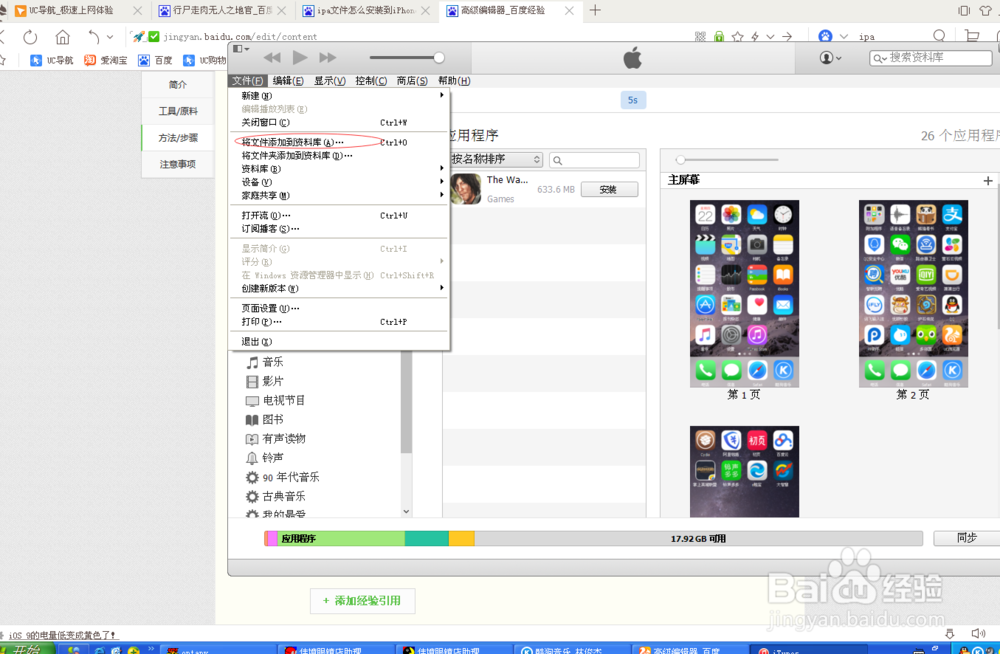Open the 爱淘宝 bookmark

[106, 60]
